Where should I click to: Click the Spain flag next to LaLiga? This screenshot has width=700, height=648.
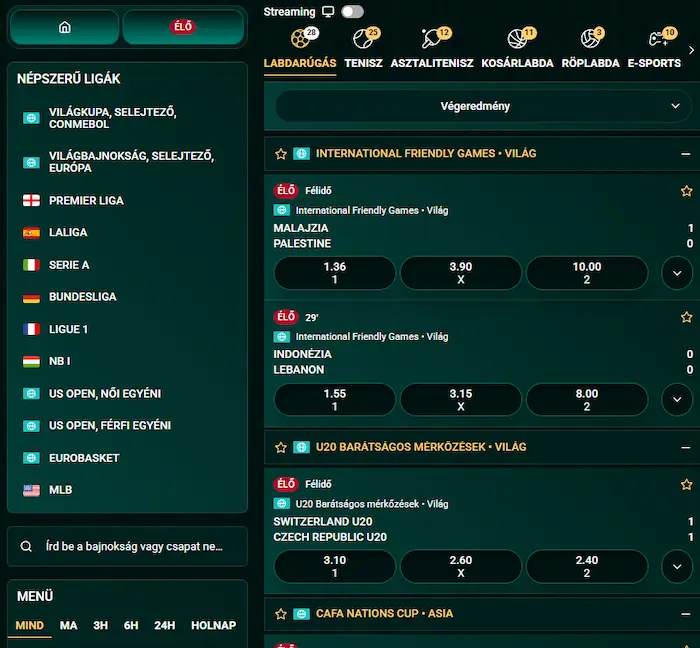(x=31, y=233)
